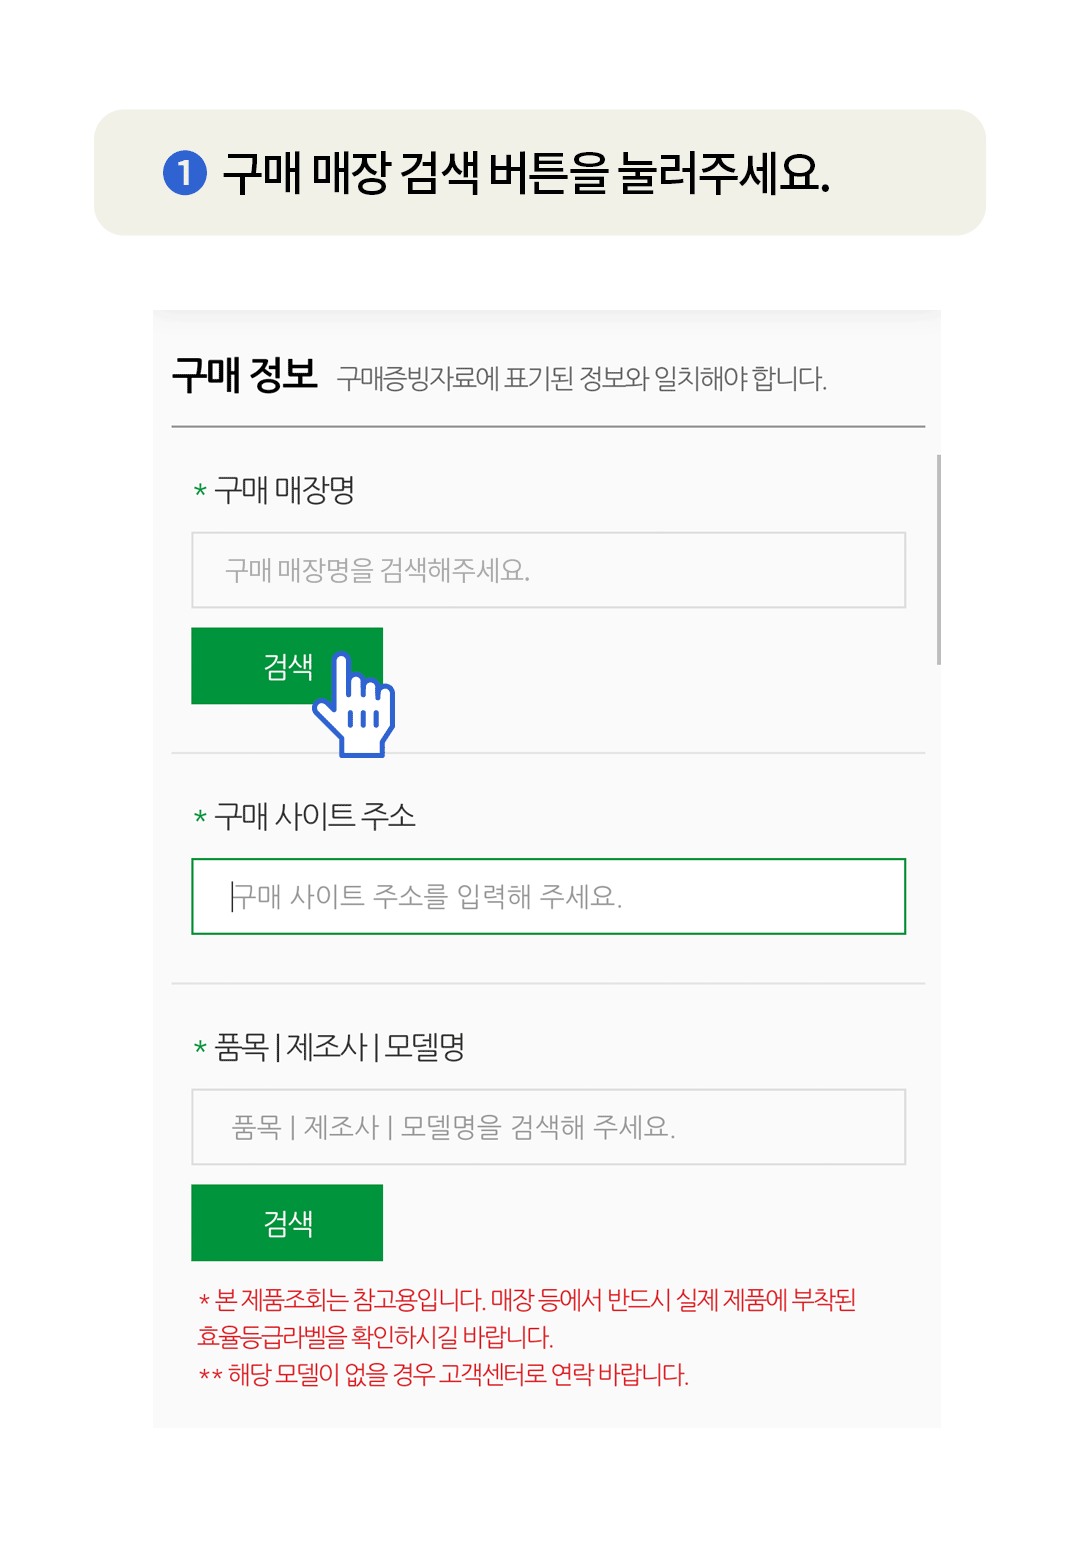Click green asterisk beside 품목 | 제조사 label
The image size is (1080, 1543).
[200, 1048]
